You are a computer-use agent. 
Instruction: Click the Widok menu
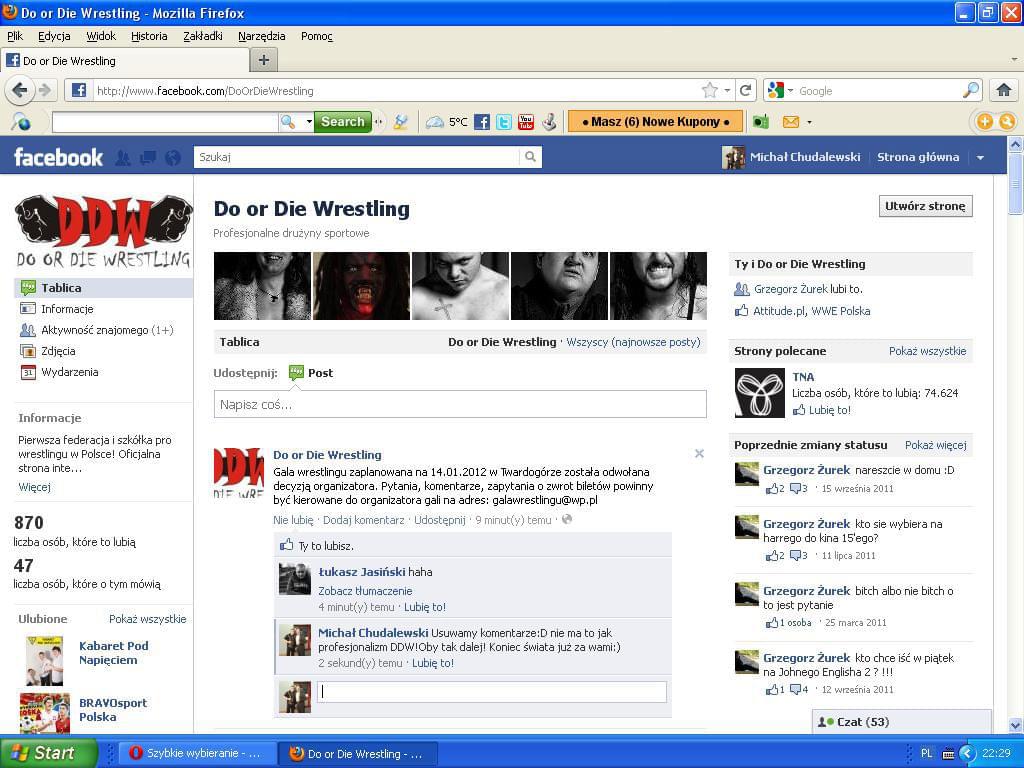[x=101, y=37]
